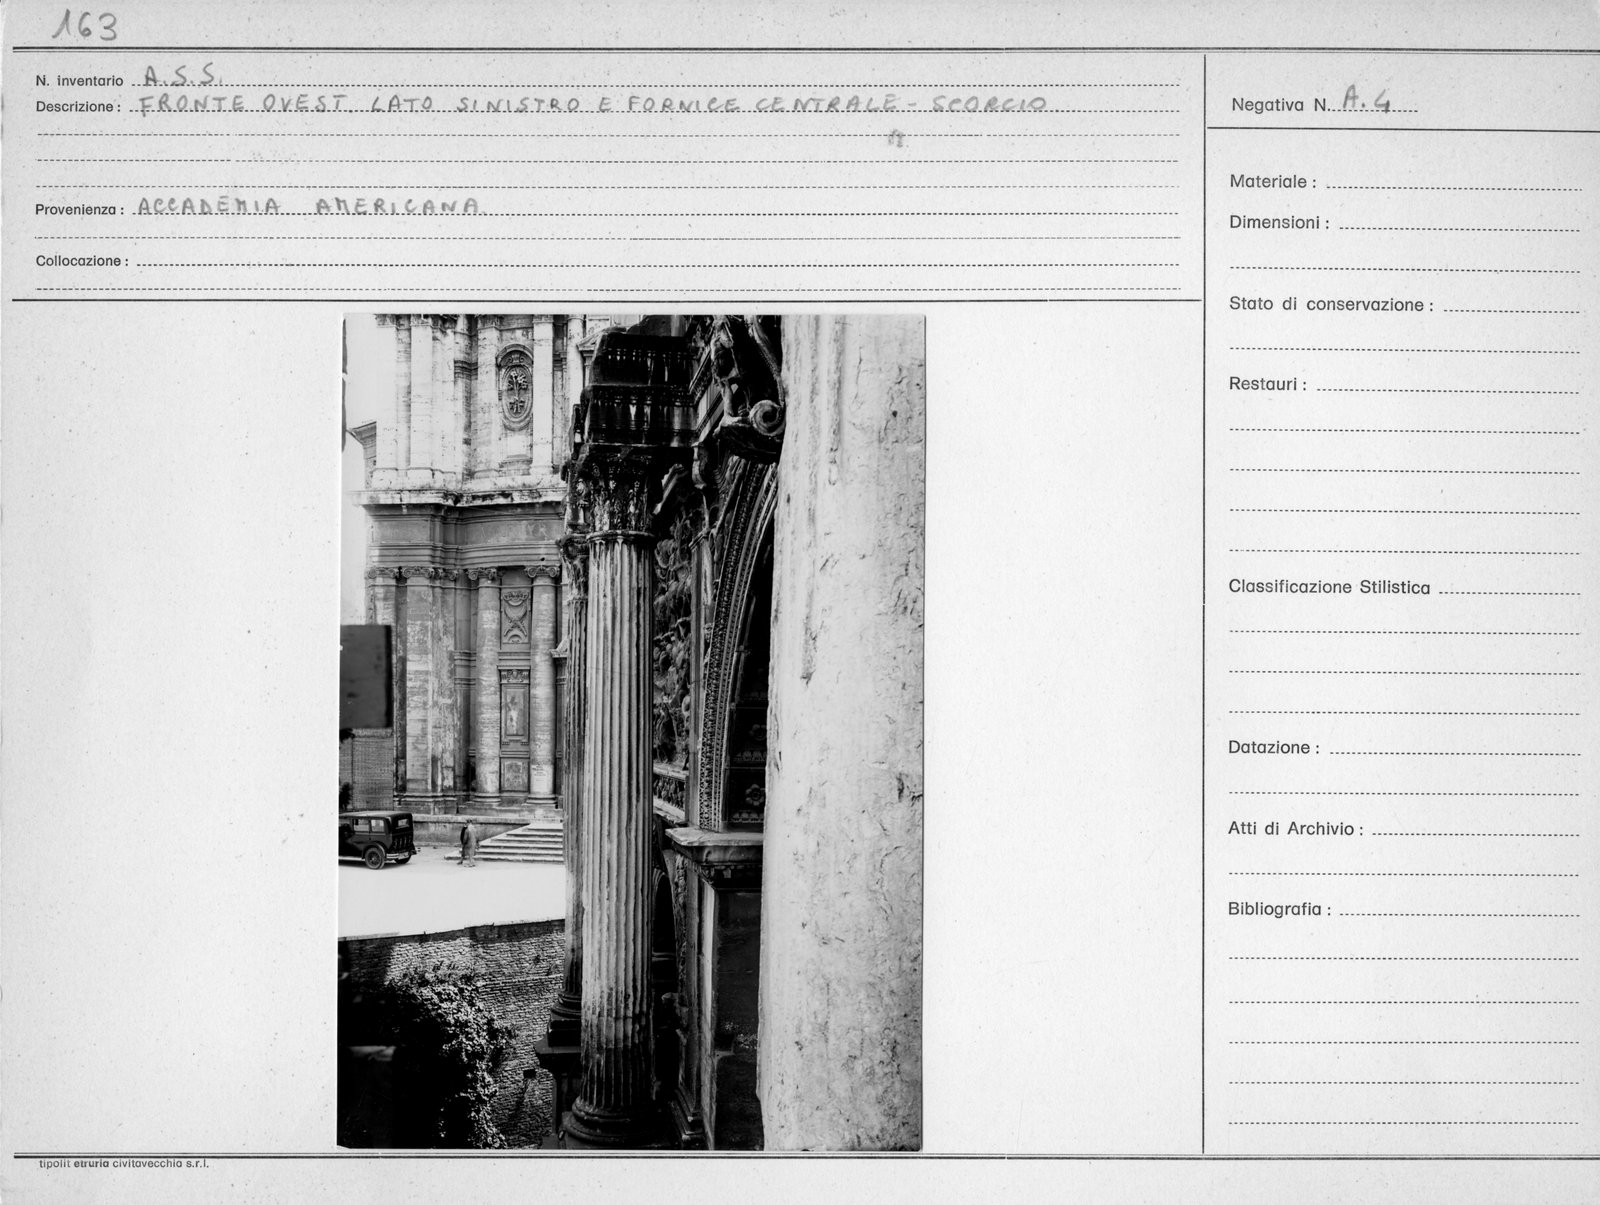Viewport: 1600px width, 1205px height.
Task: Click the handwritten negative number 'A.4'
Action: tap(1366, 97)
